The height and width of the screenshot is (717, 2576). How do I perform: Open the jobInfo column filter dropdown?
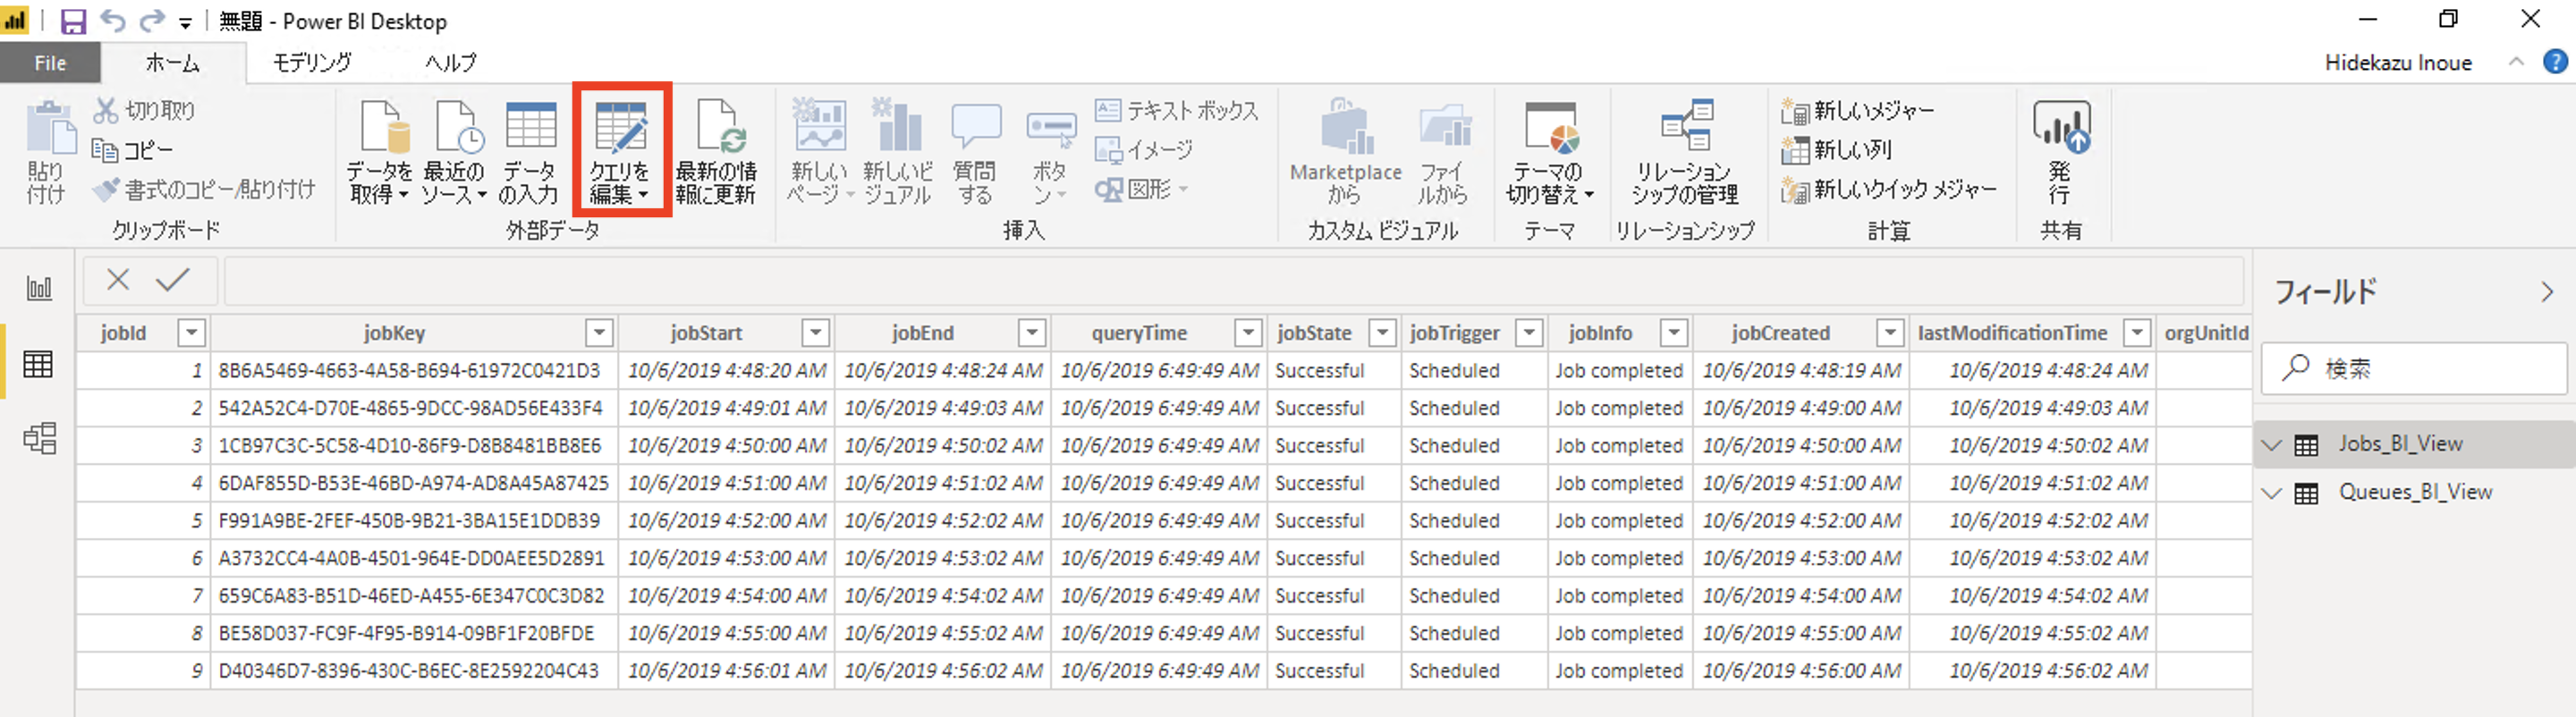[1674, 332]
